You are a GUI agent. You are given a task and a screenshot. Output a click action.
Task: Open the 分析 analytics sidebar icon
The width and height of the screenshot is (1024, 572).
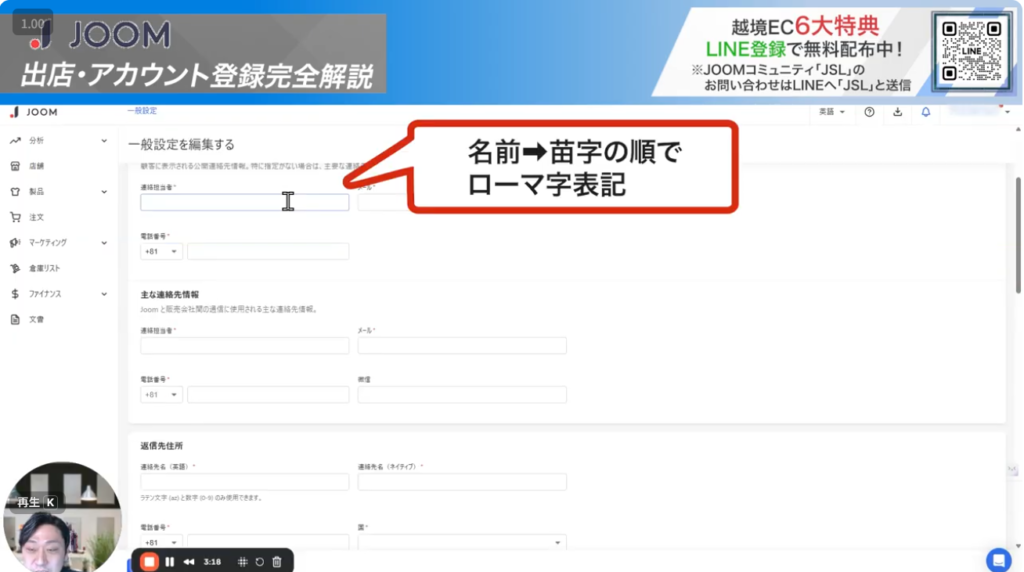click(x=15, y=141)
